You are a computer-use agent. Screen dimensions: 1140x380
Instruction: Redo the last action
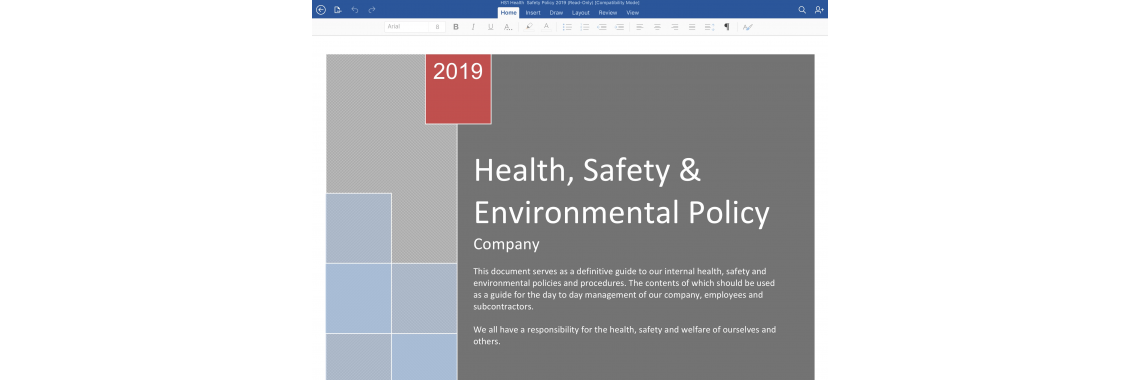pos(372,9)
